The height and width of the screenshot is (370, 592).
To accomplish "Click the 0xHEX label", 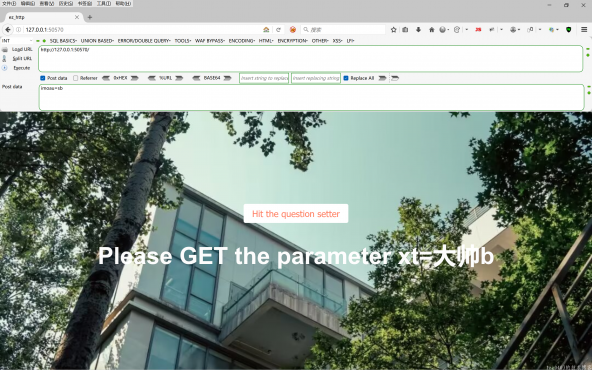I will 120,78.
